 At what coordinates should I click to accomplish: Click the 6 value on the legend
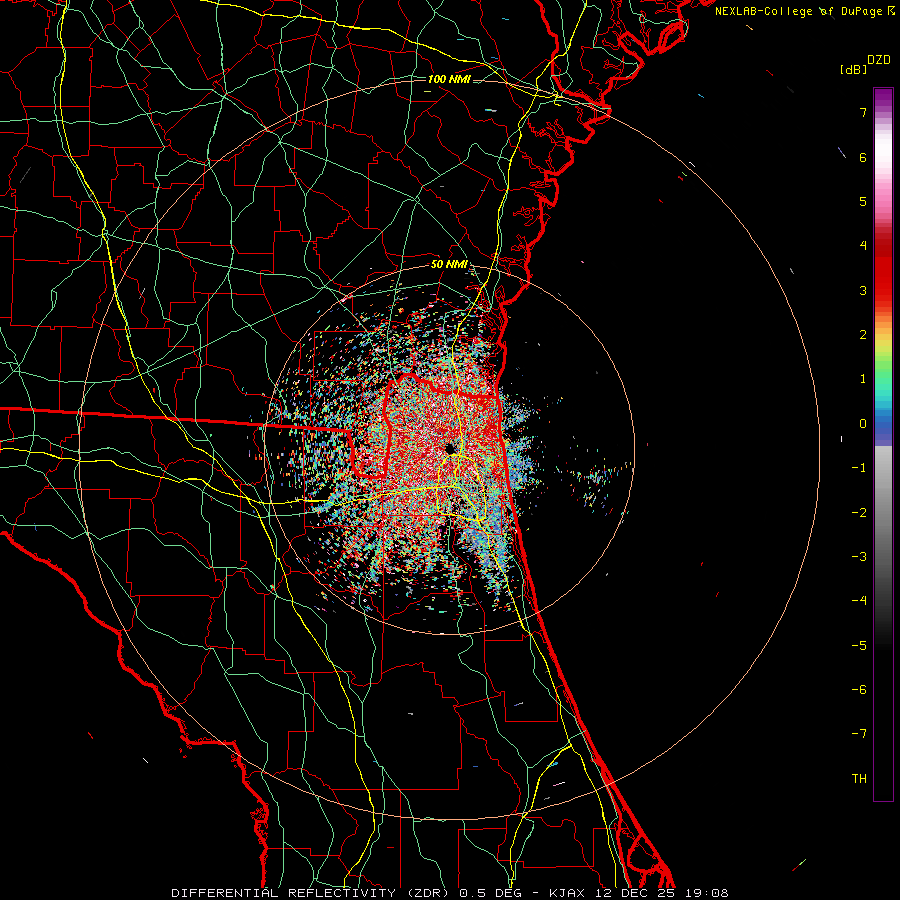pos(863,157)
